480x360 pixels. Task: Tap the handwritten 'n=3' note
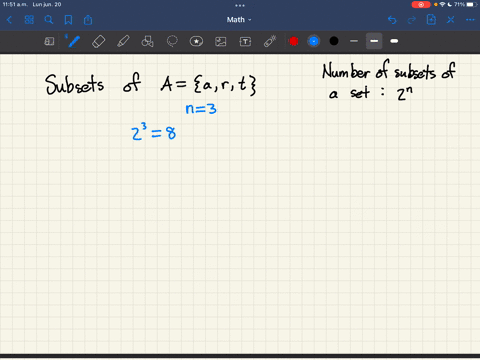pos(201,109)
